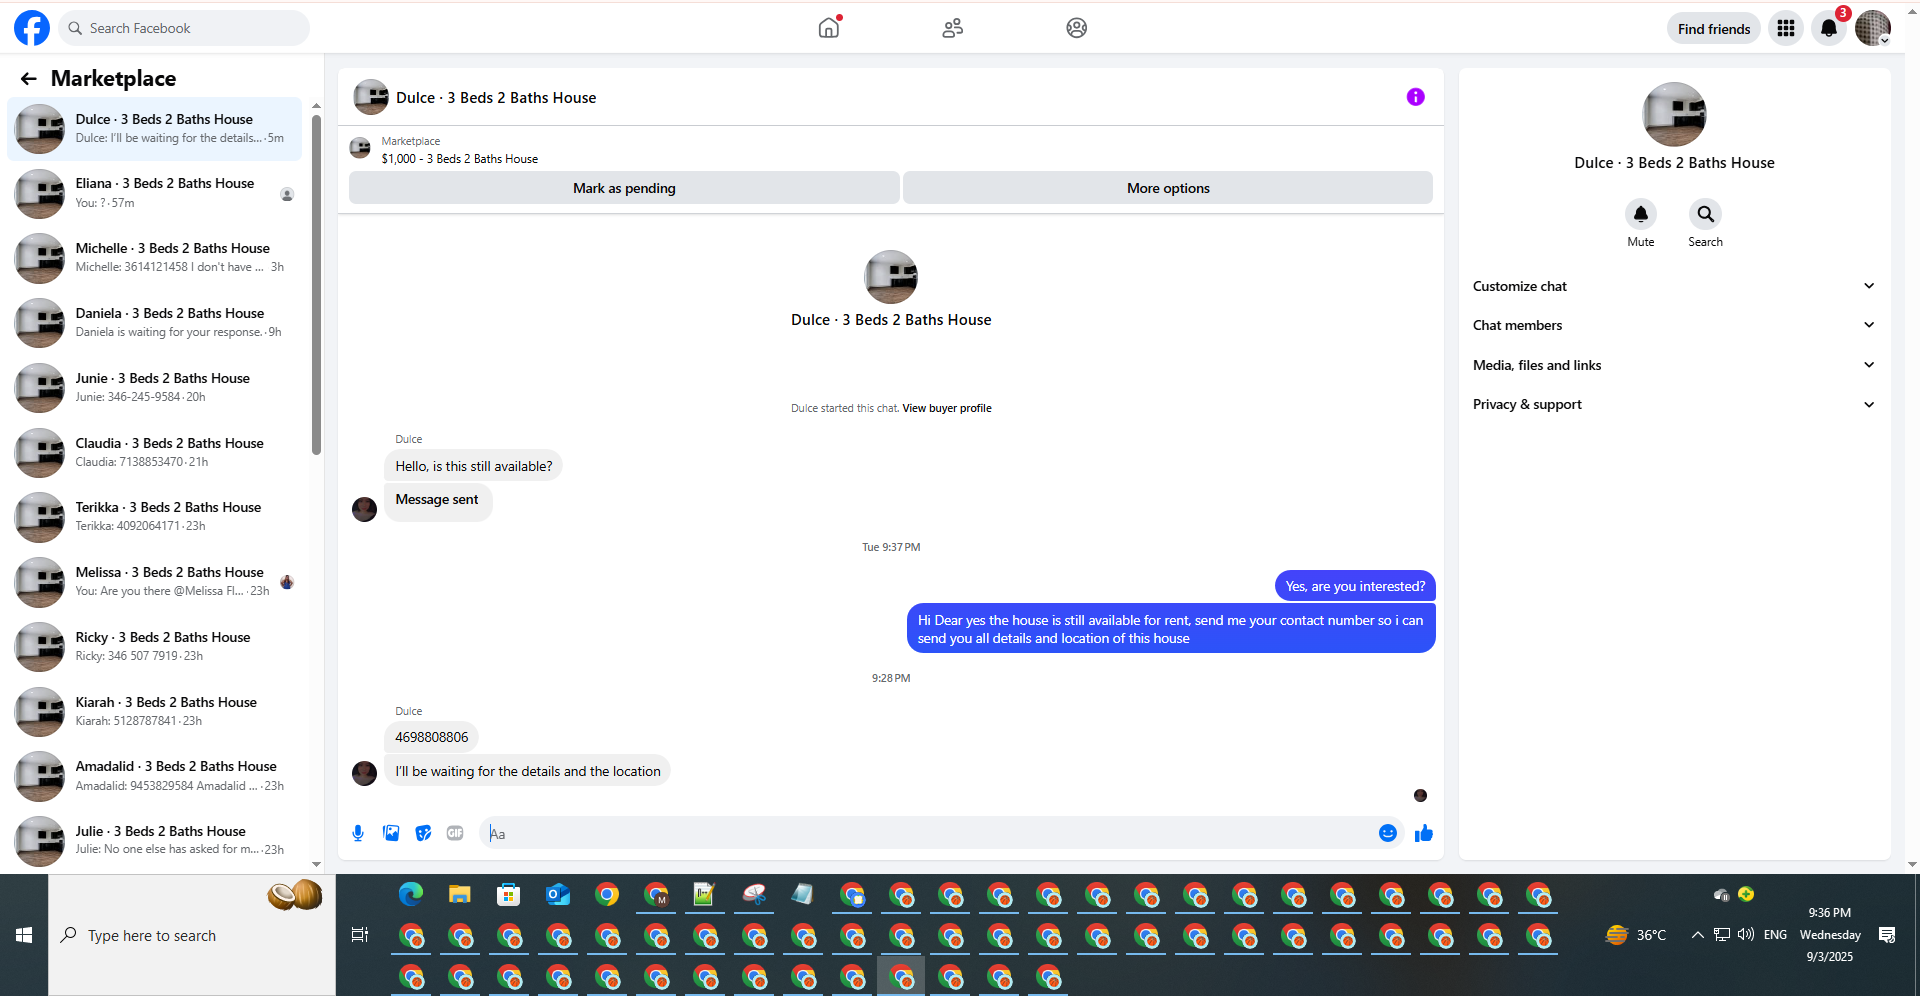
Task: Expand the Privacy & support section
Action: [x=1675, y=404]
